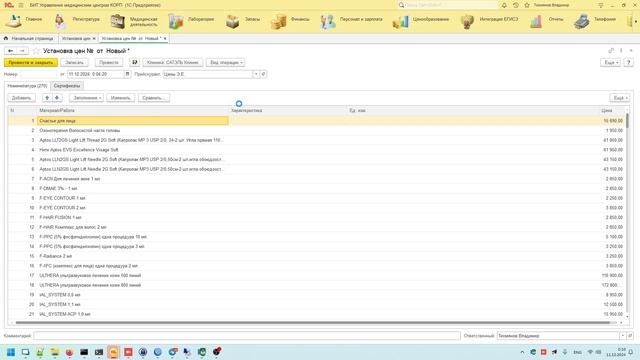
Task: Click the Материал/Работа column header
Action: [133, 111]
